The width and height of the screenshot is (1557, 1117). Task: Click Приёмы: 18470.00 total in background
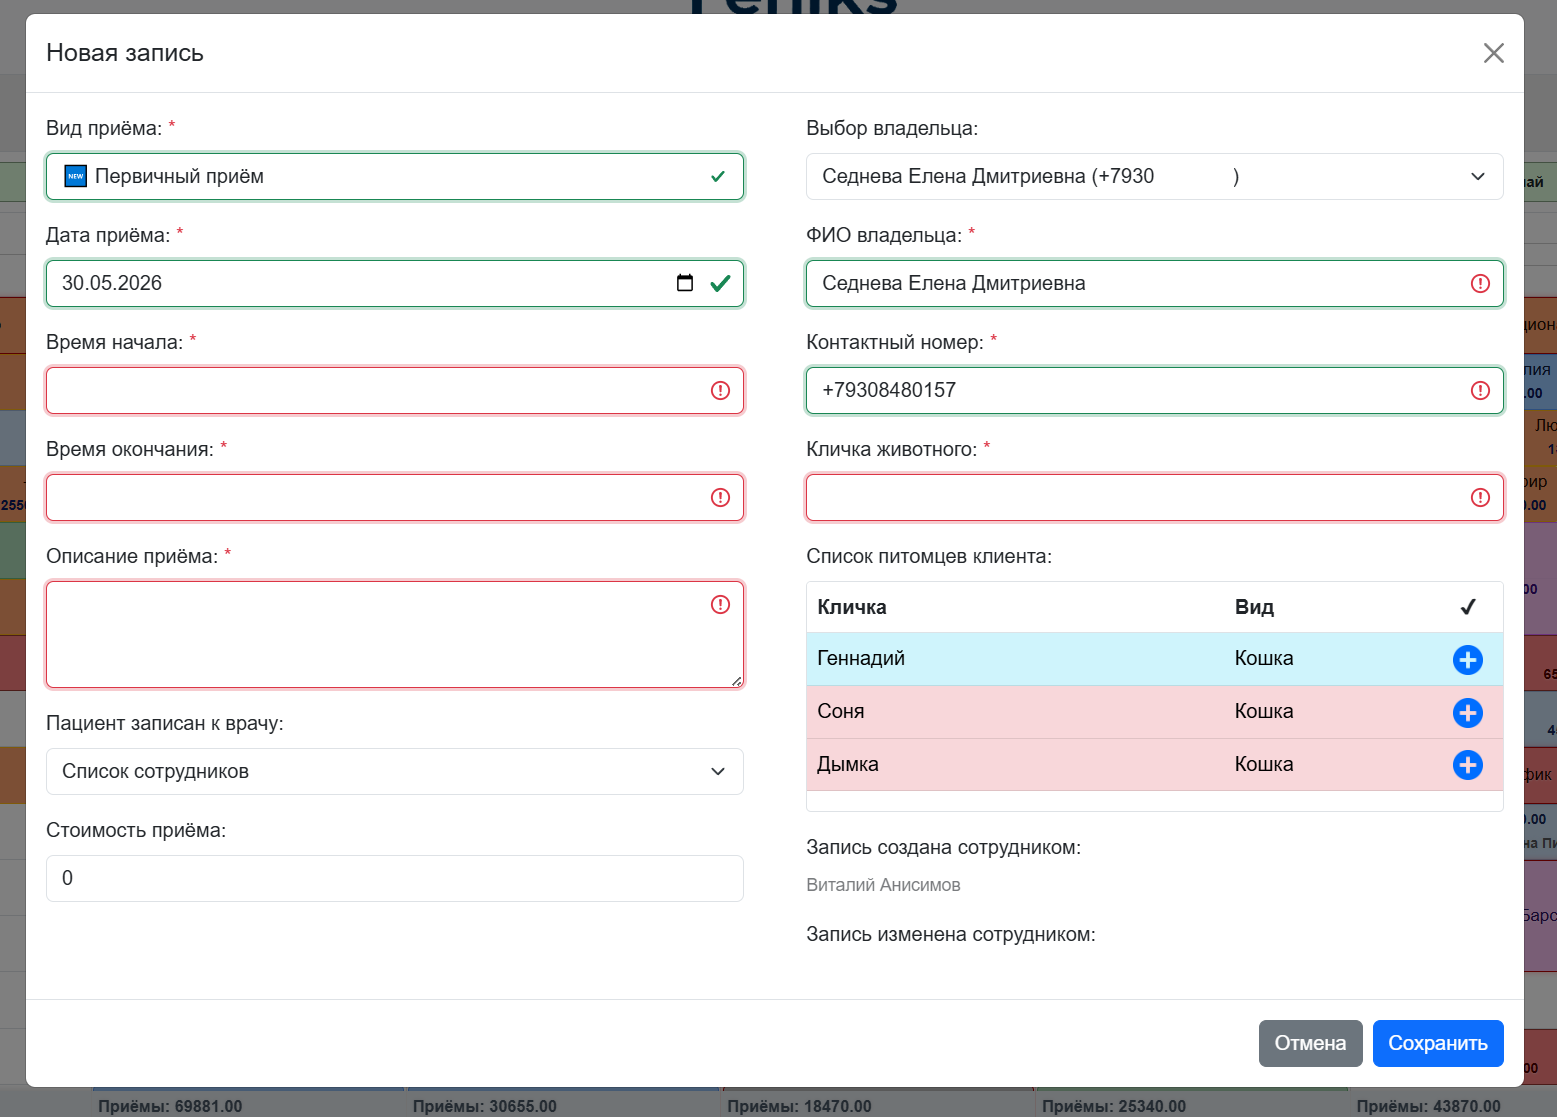pos(799,1106)
